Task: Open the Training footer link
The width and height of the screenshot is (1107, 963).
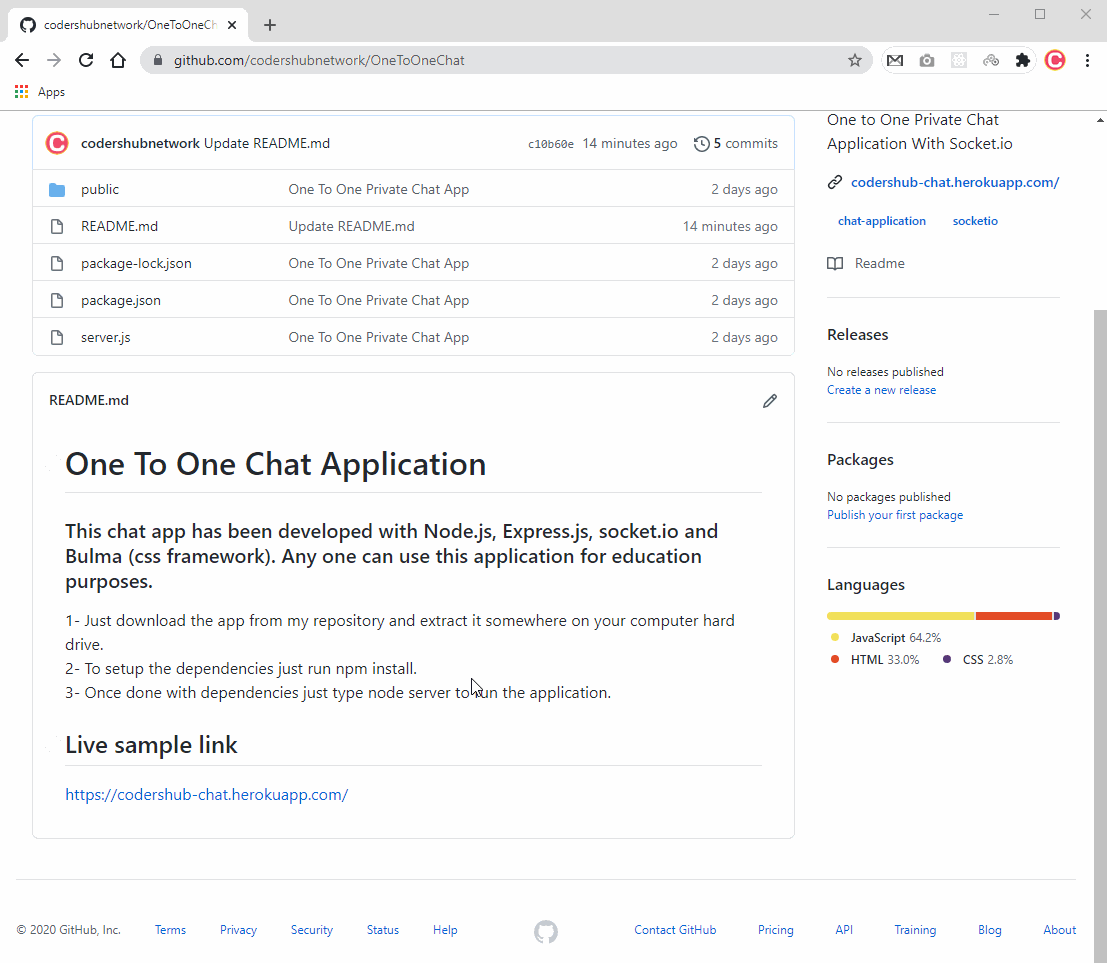Action: (x=915, y=930)
